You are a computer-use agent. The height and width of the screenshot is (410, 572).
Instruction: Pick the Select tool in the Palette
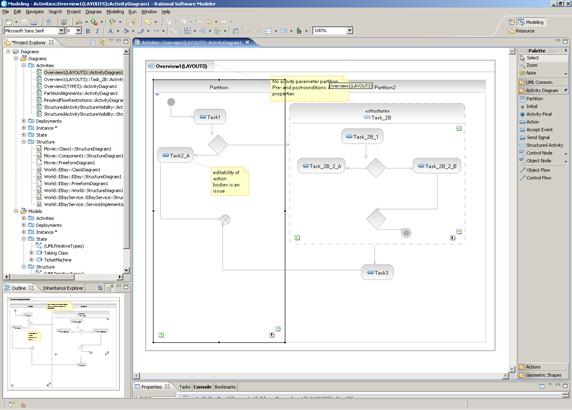click(x=542, y=58)
